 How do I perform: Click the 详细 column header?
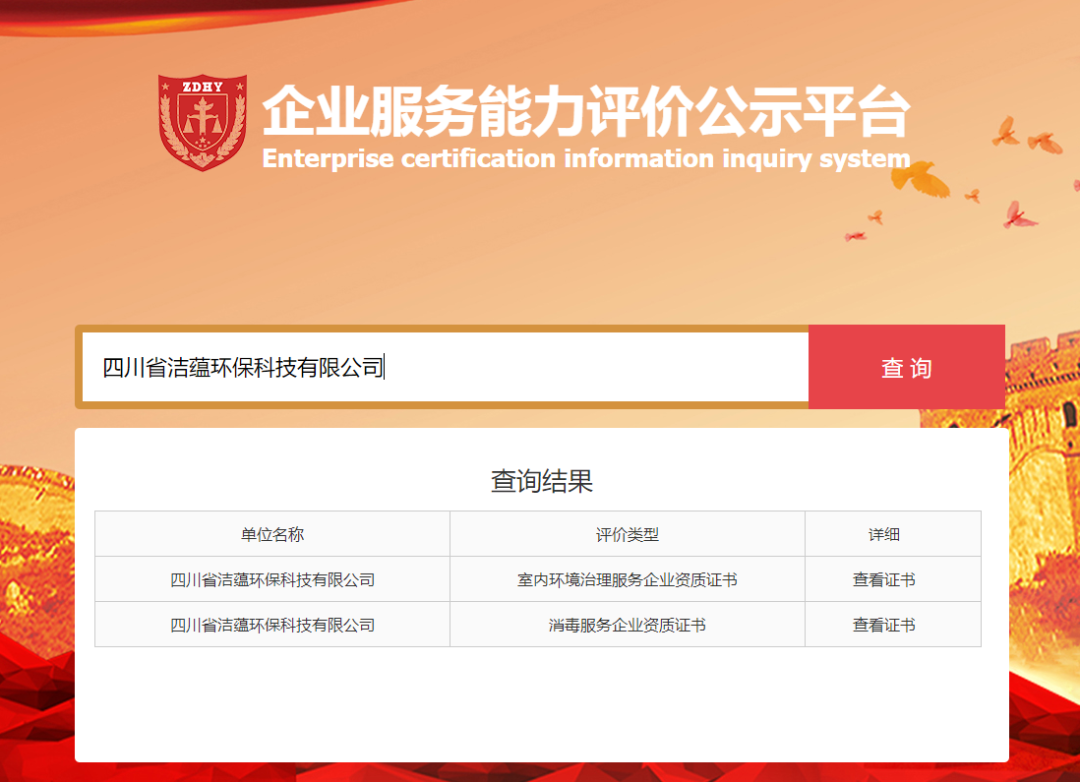(883, 534)
